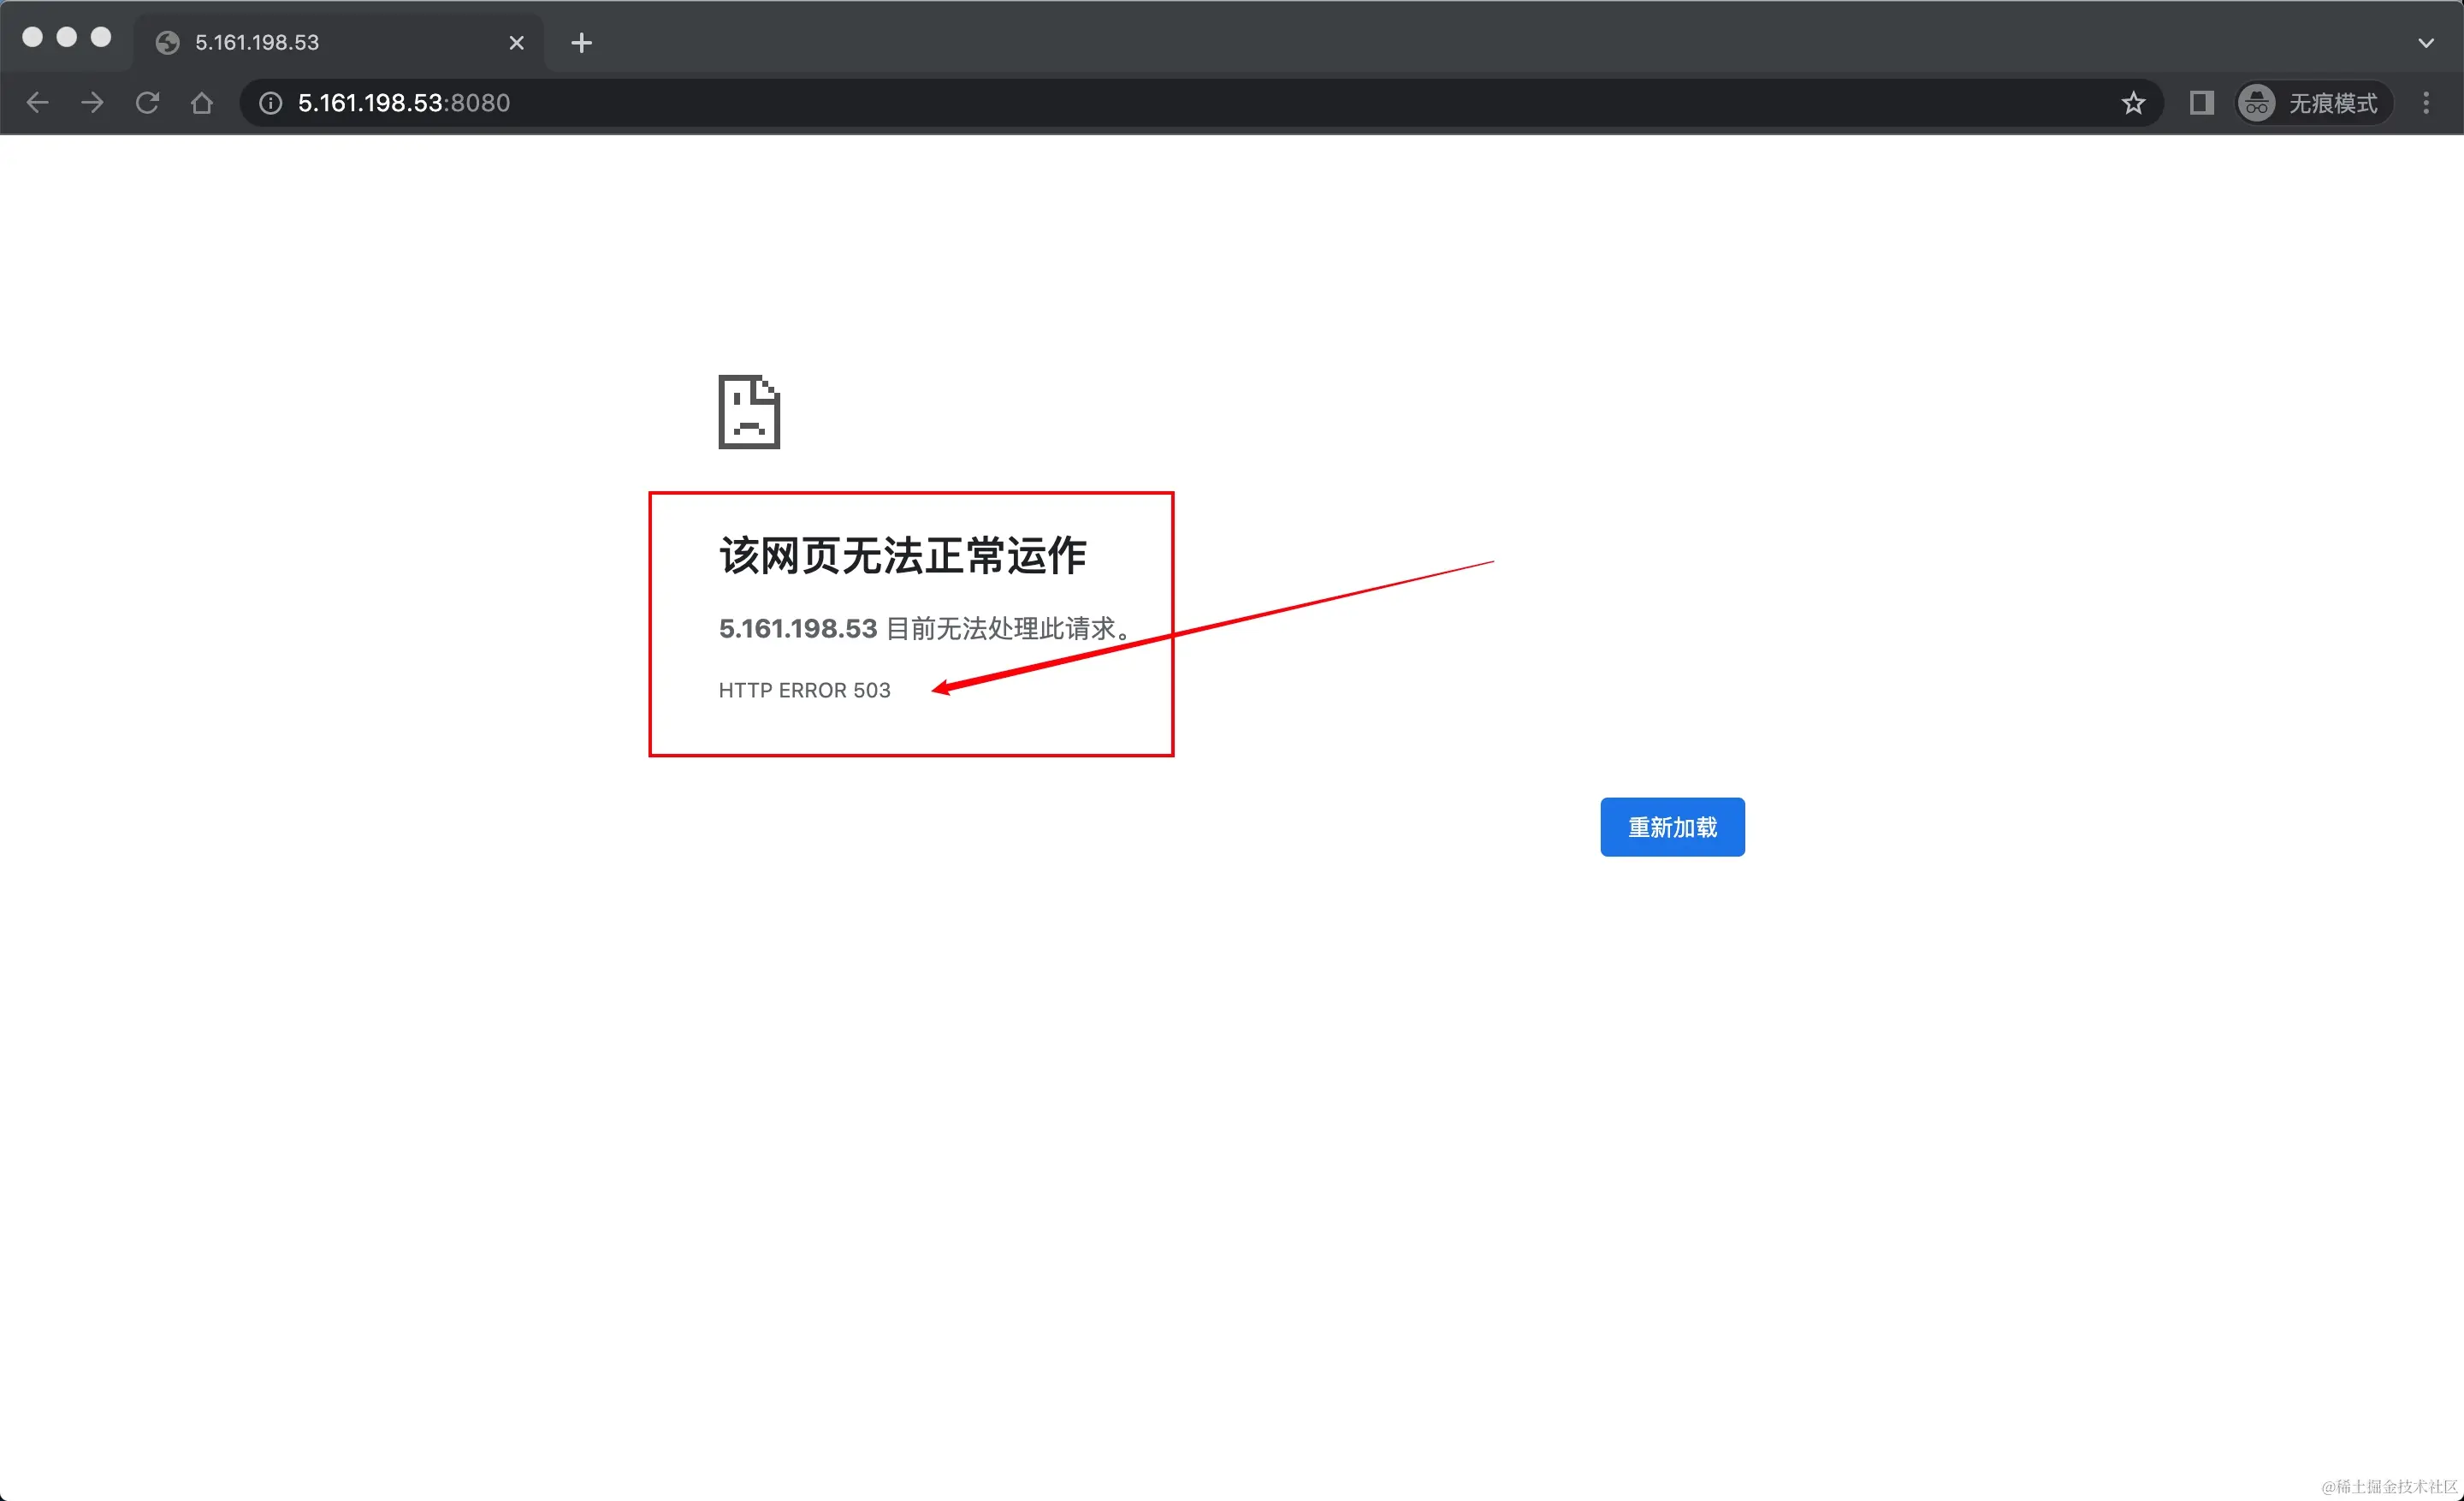This screenshot has width=2464, height=1501.
Task: Click the 重新加载 reload button
Action: tap(1672, 827)
